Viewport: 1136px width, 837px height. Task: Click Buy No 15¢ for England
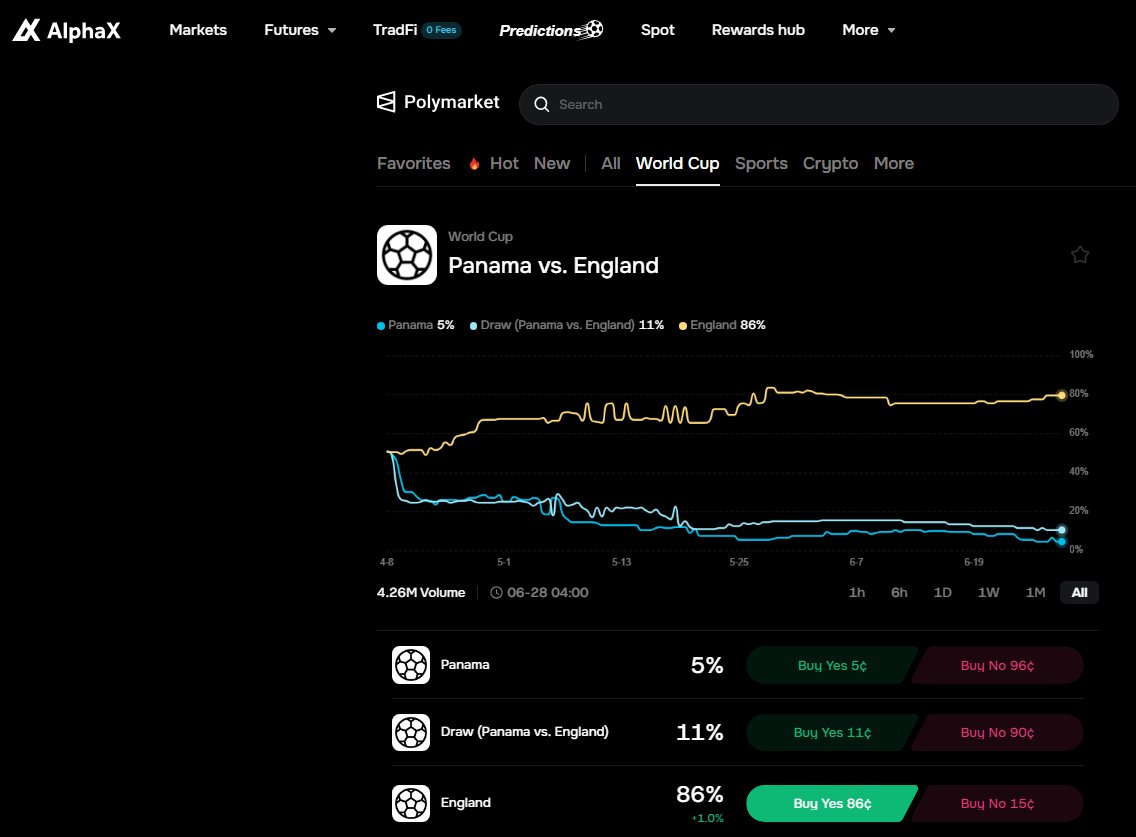tap(997, 803)
